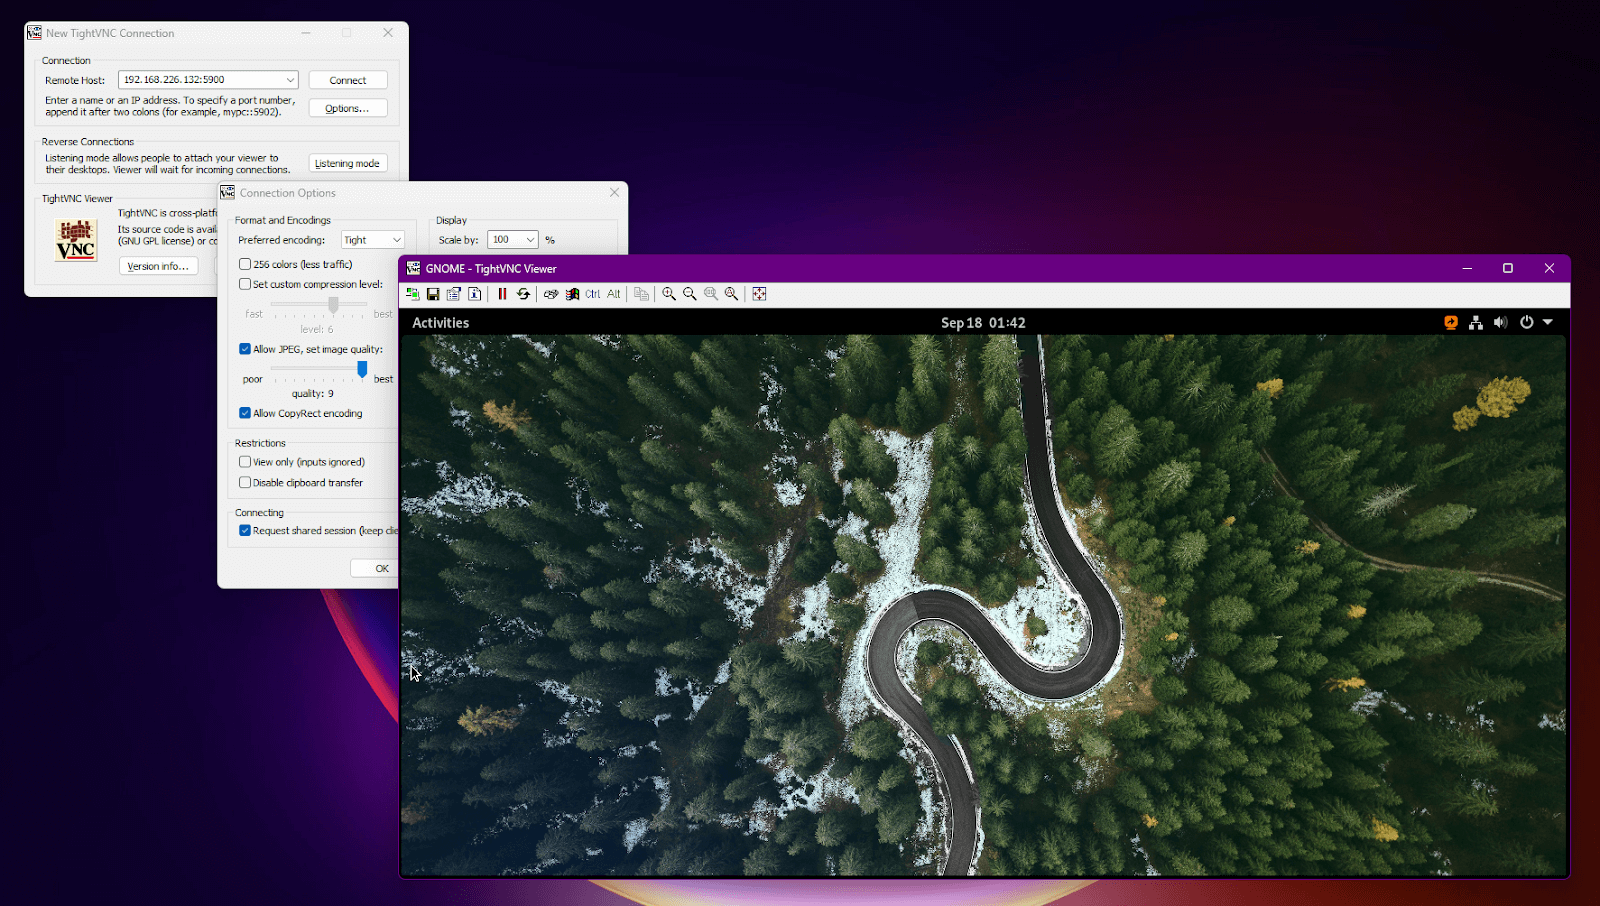The height and width of the screenshot is (906, 1600).
Task: Click the New Connection toolbar icon
Action: 412,294
